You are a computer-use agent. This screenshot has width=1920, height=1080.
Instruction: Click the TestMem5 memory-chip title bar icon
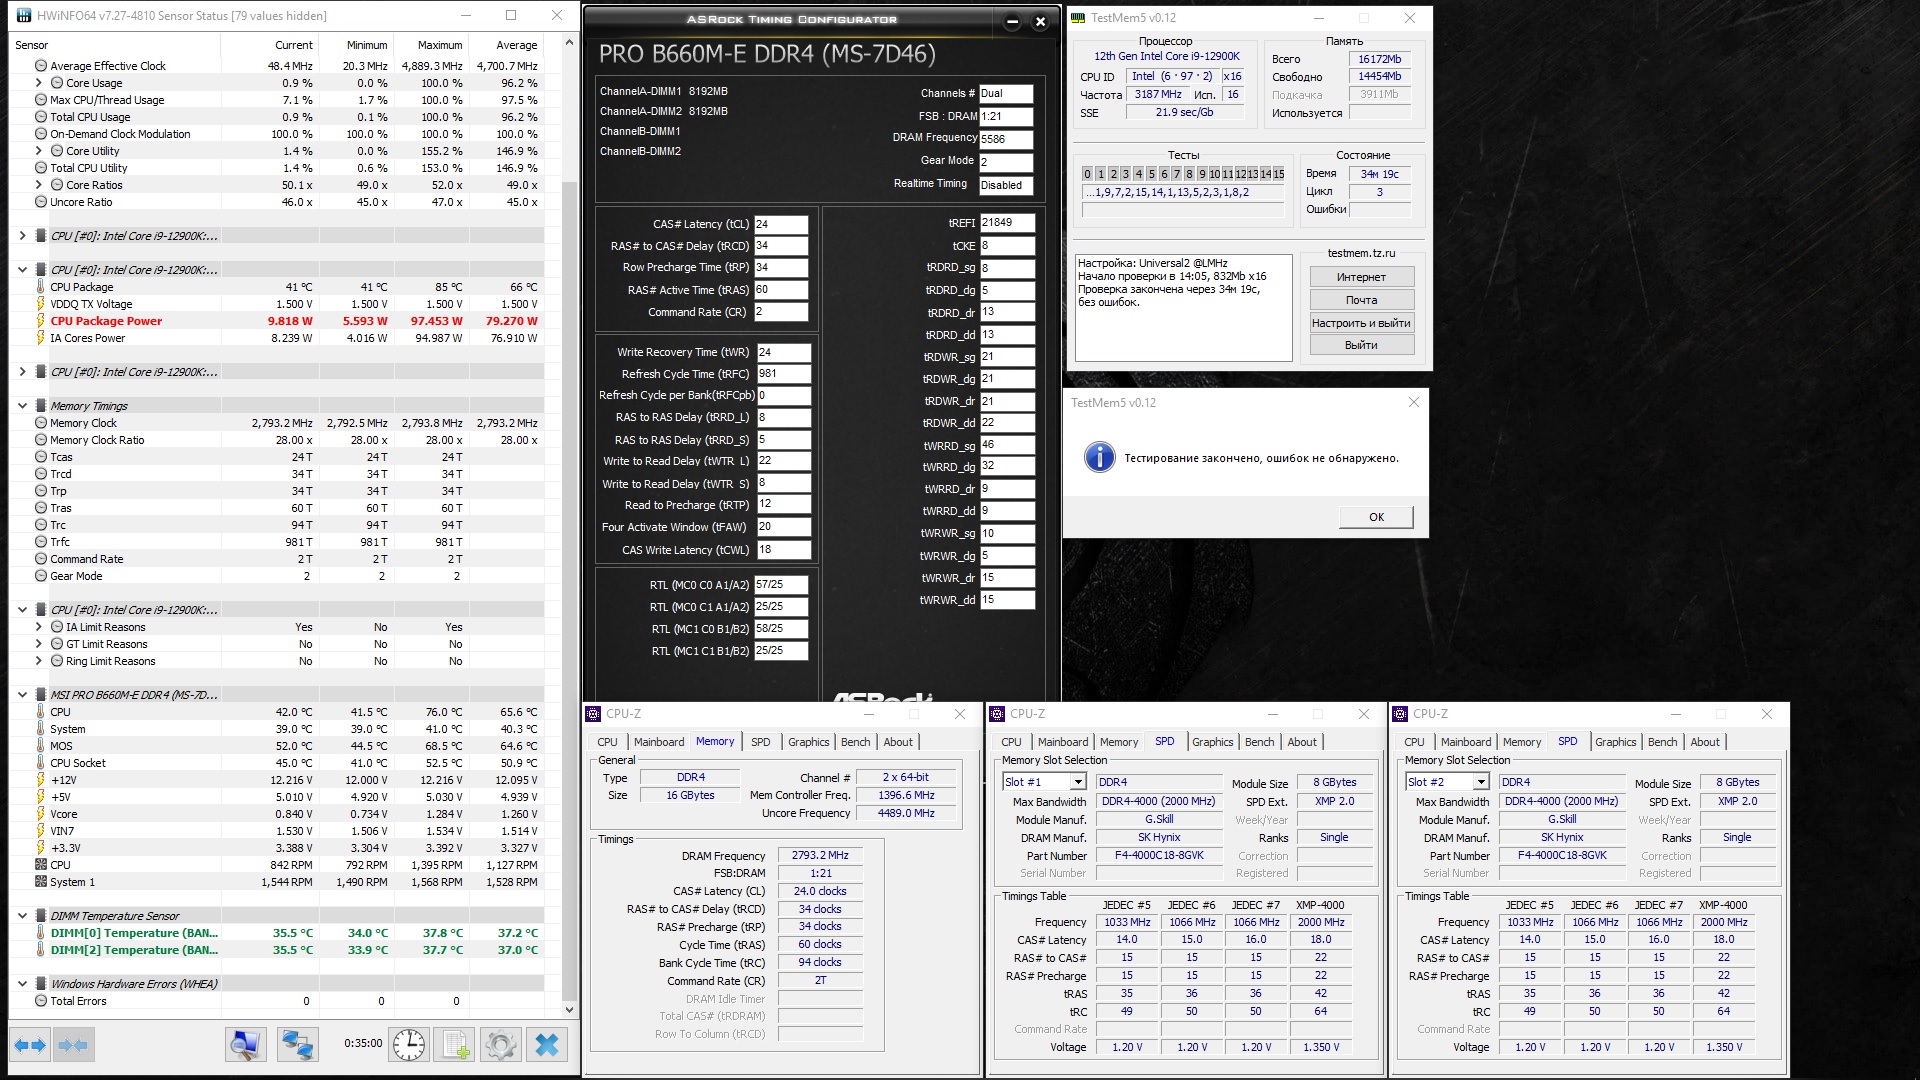click(1078, 18)
